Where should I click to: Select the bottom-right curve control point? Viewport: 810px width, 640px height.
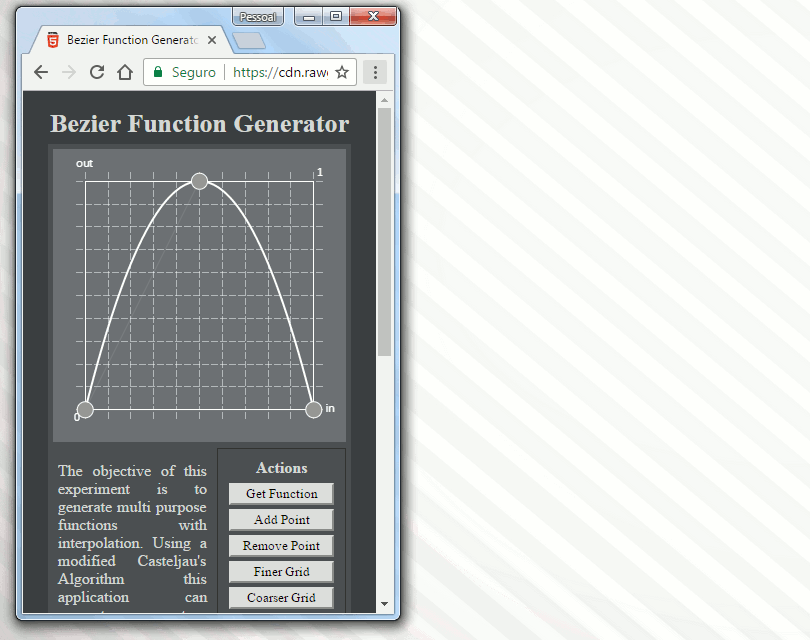point(313,409)
